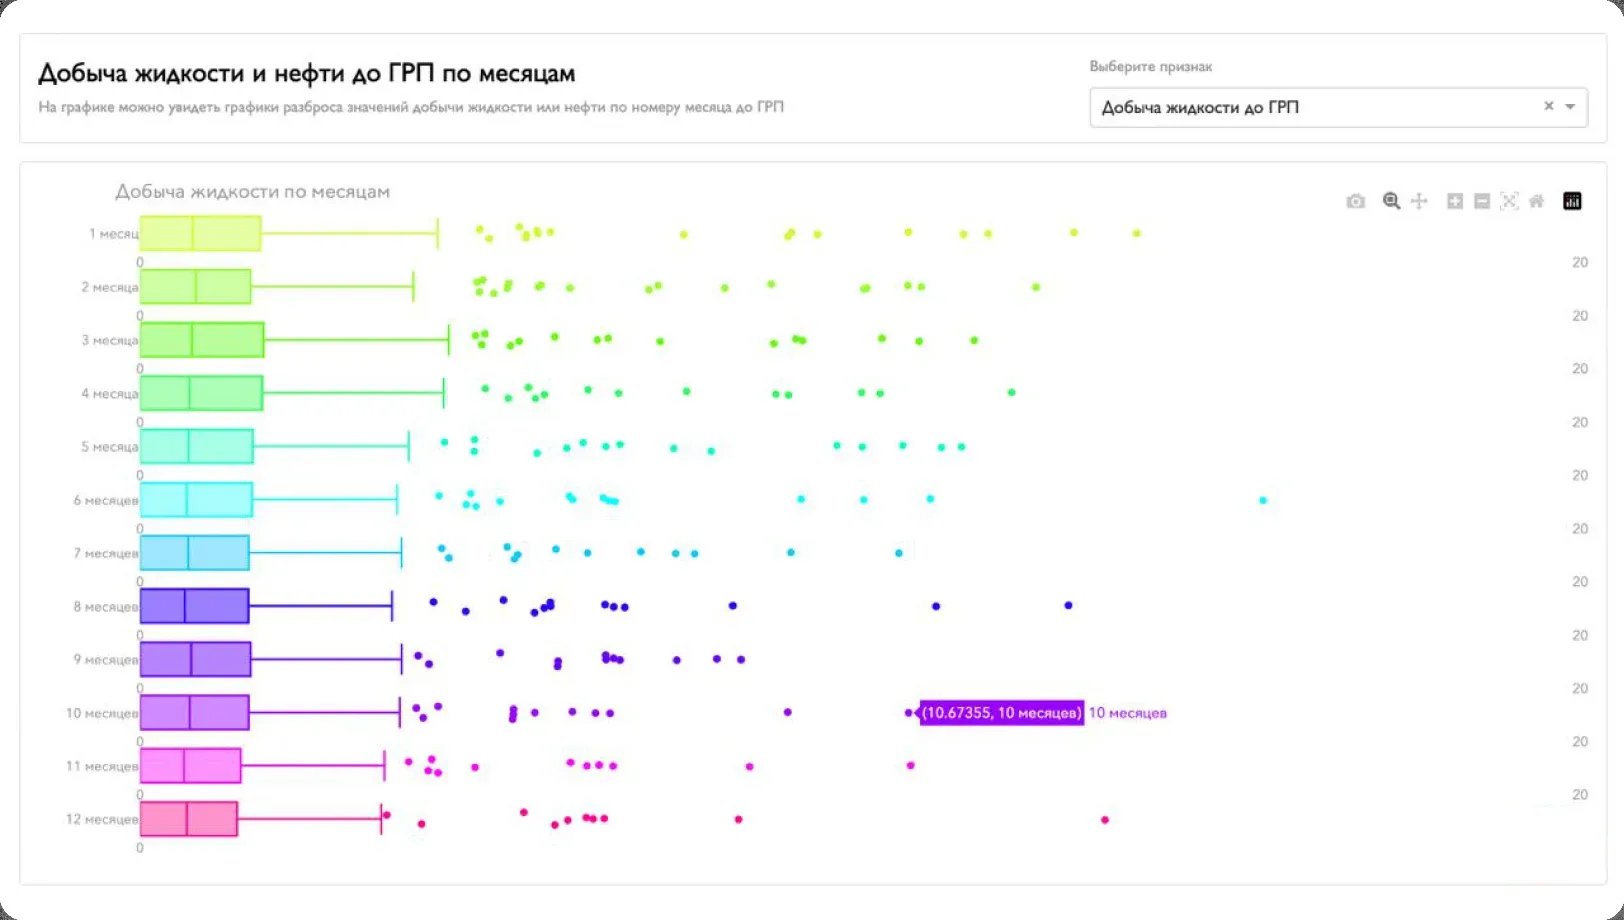Screen dimensions: 1624x920
Task: Select the far-right 12 месяцев outlier point
Action: pos(1105,820)
